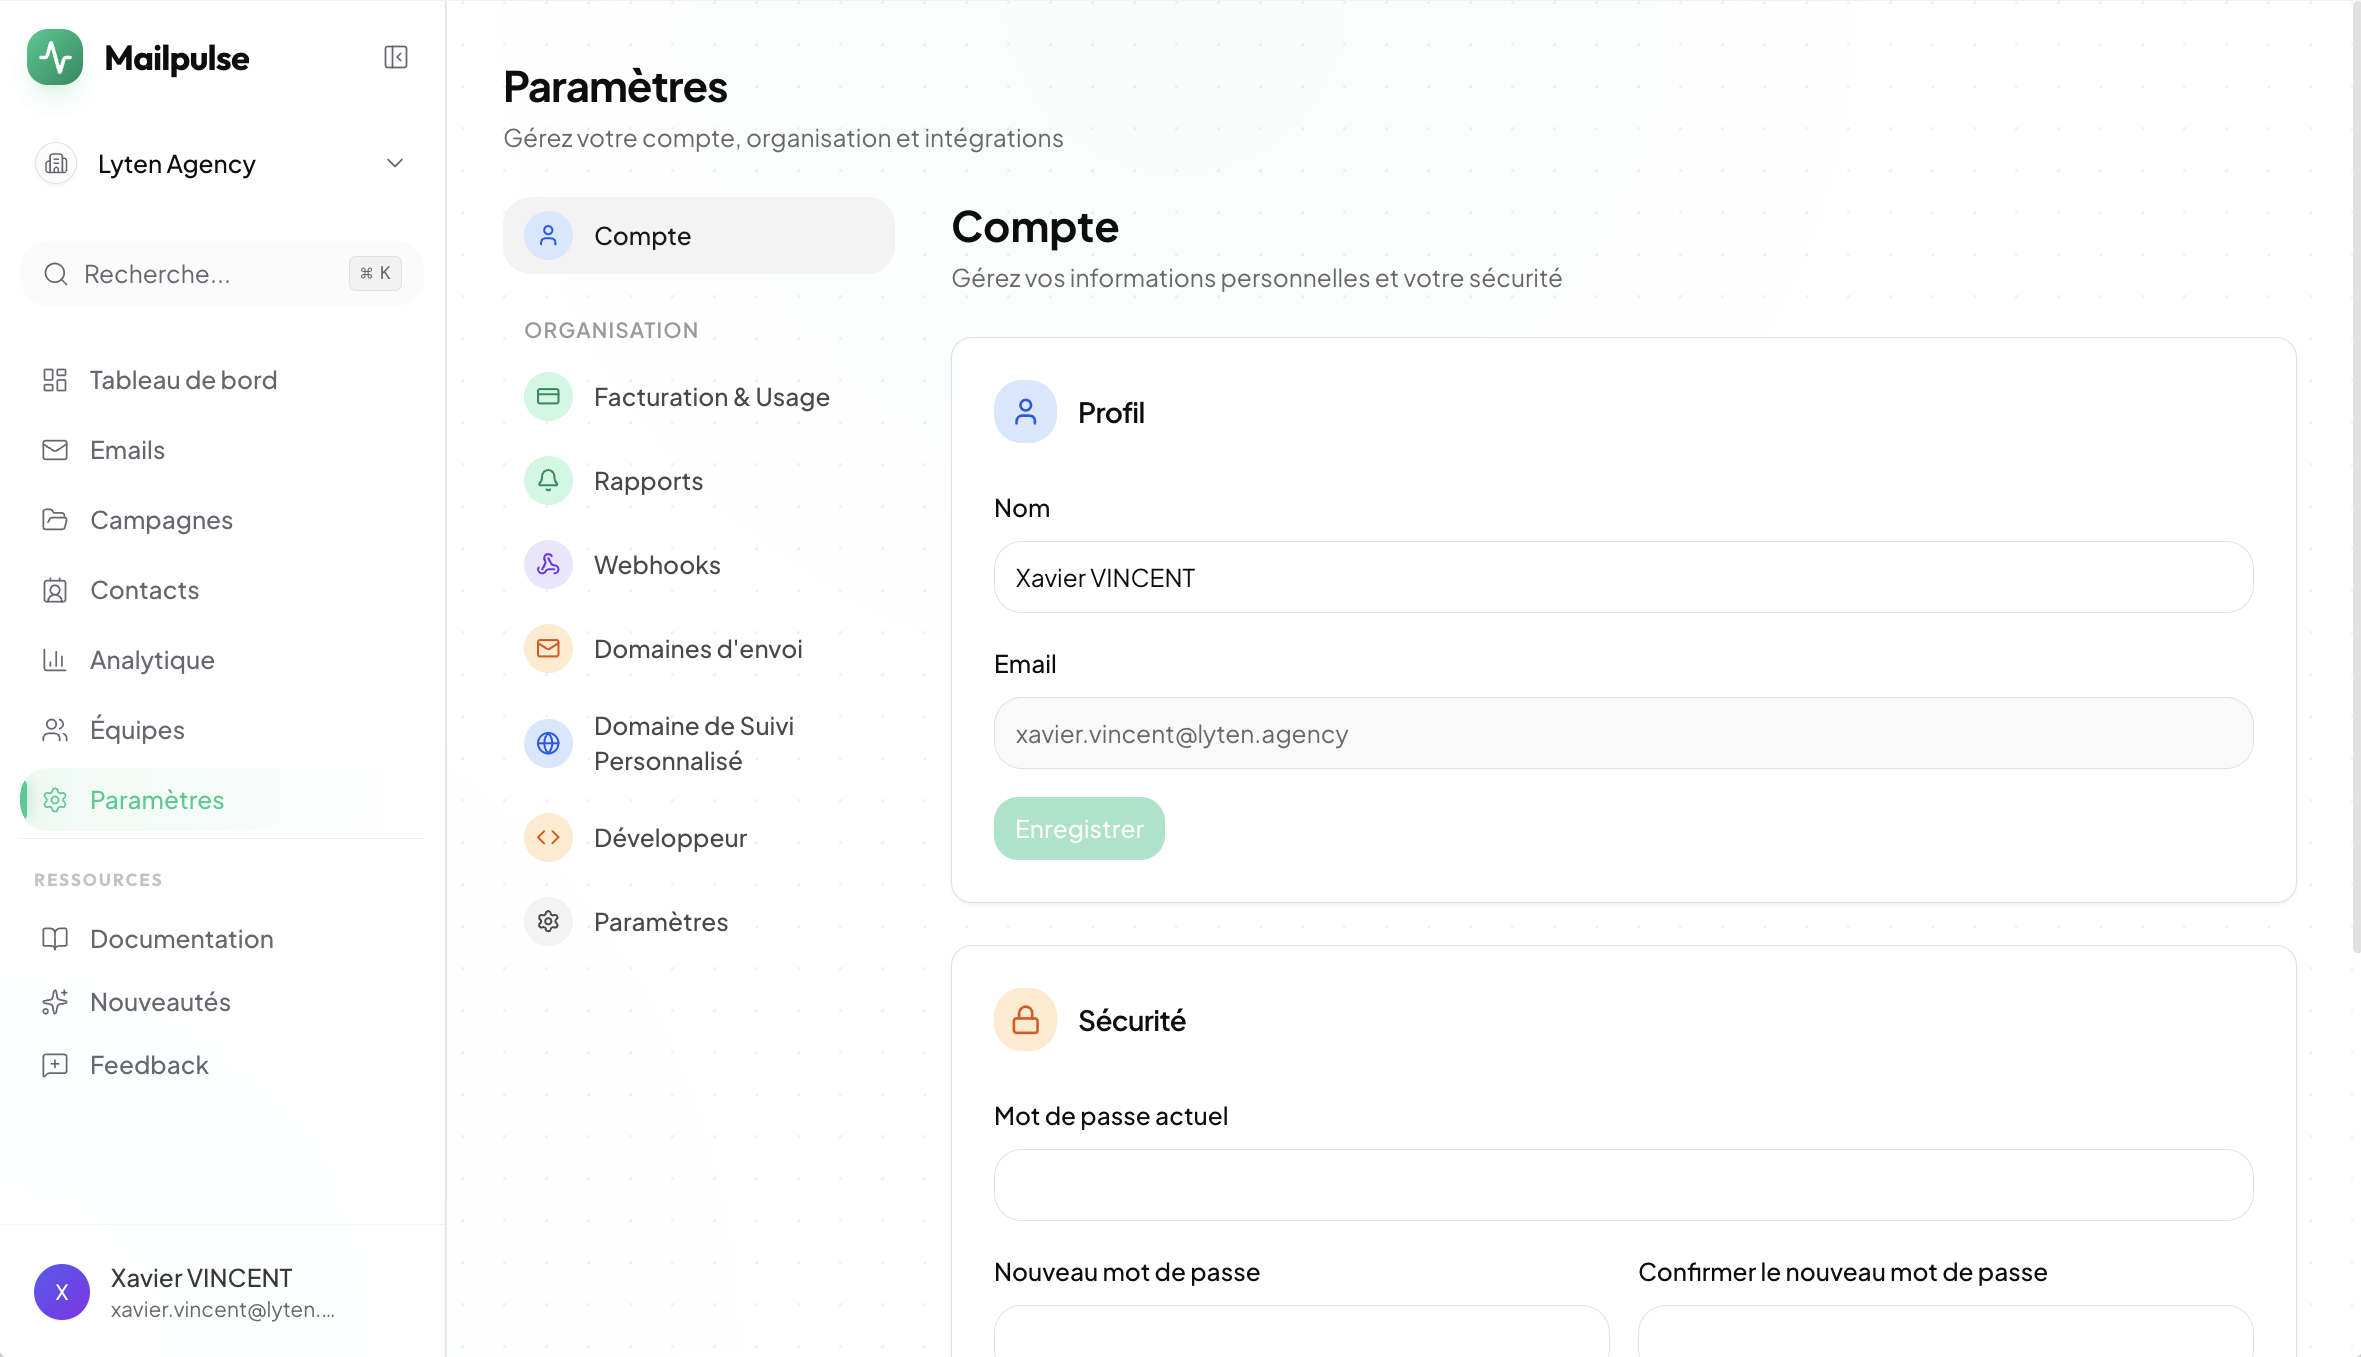Open Campagnes from the sidebar
2361x1357 pixels.
point(160,519)
